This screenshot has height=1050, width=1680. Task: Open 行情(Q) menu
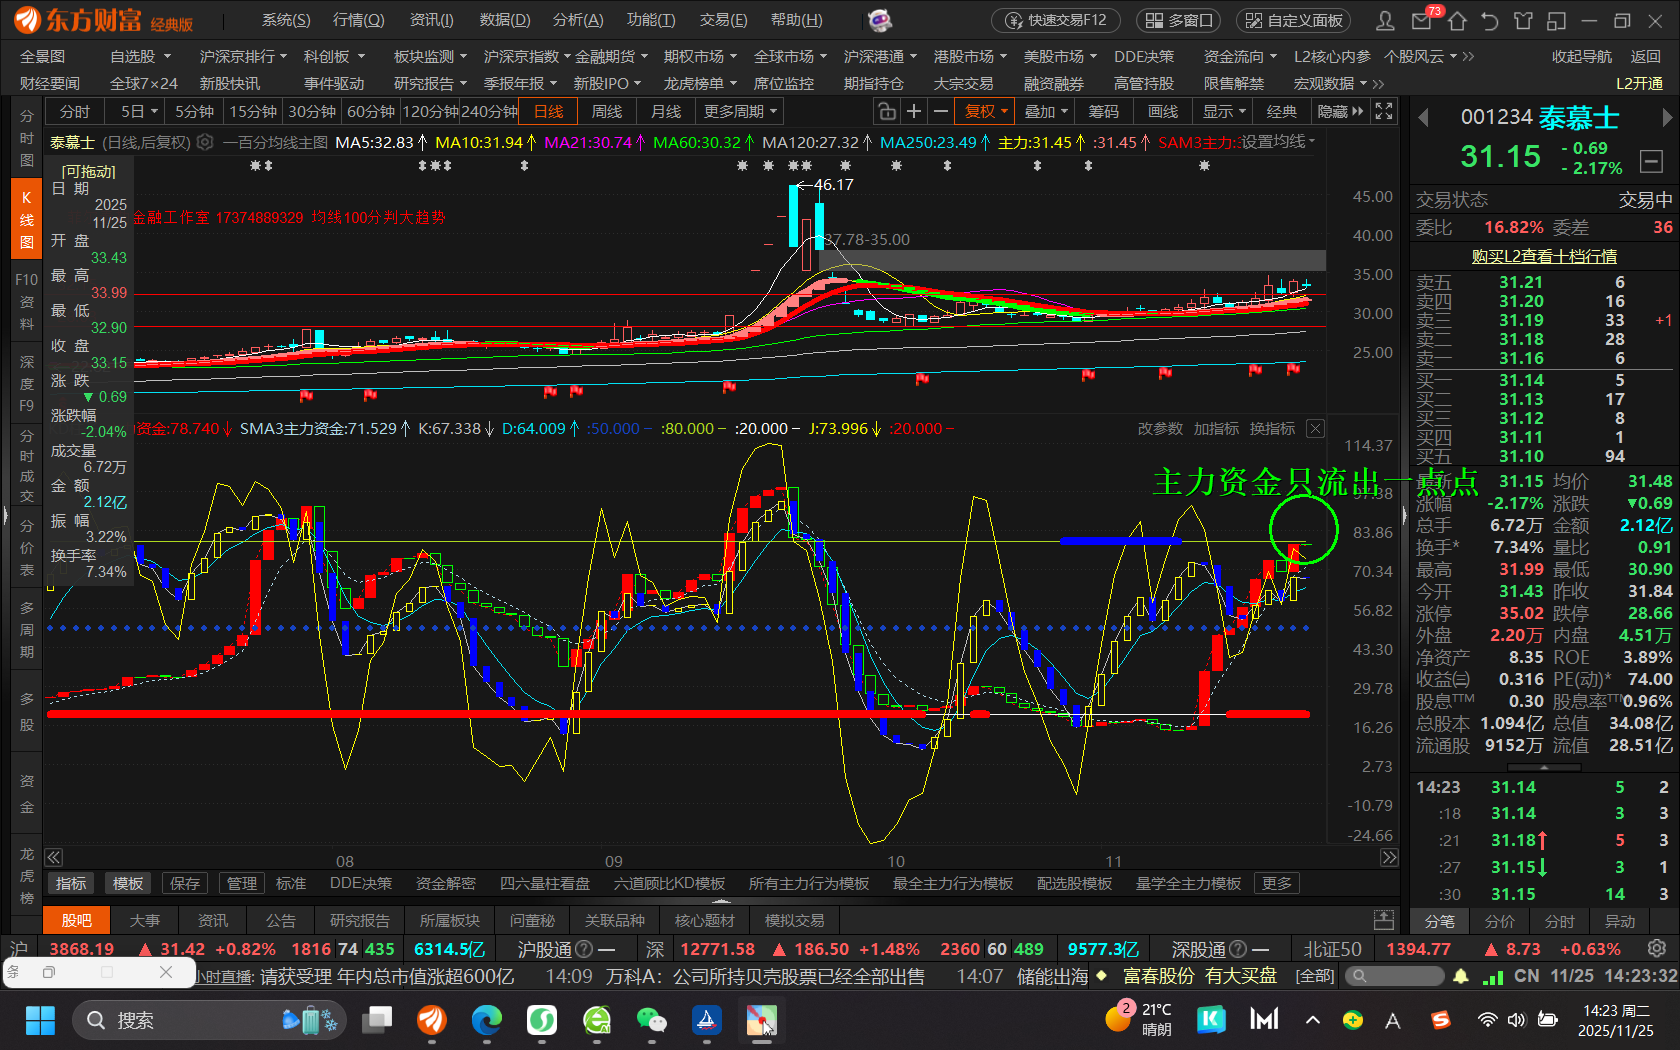358,20
